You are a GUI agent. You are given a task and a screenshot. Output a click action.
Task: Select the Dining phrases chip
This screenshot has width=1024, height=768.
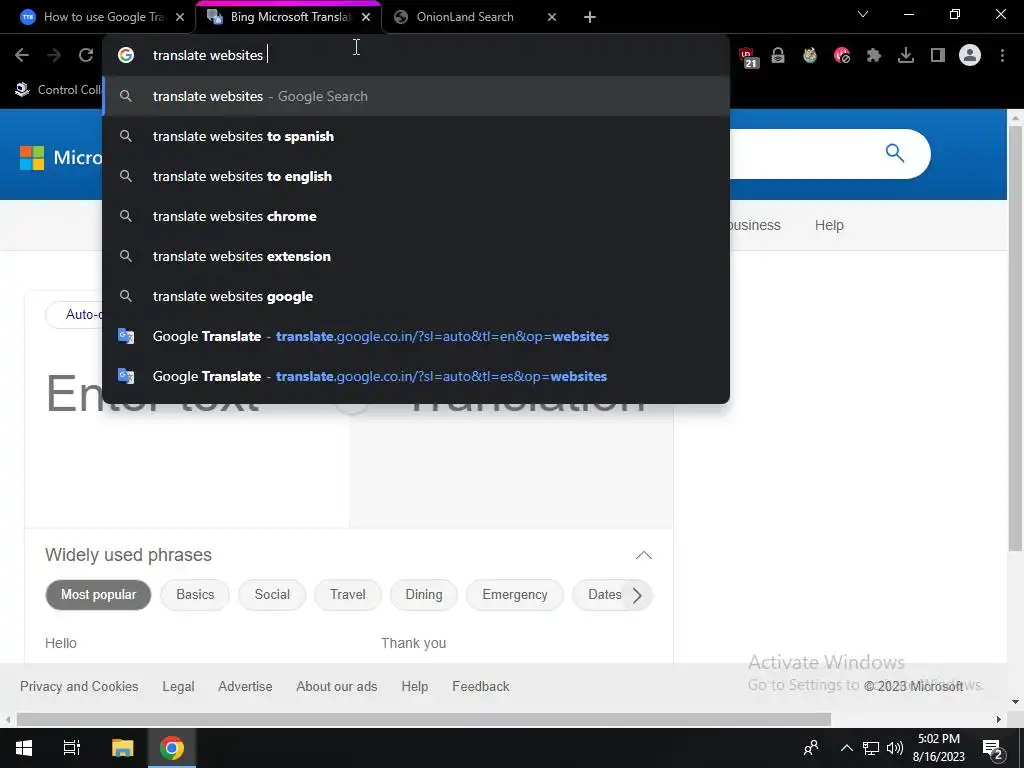coord(424,595)
